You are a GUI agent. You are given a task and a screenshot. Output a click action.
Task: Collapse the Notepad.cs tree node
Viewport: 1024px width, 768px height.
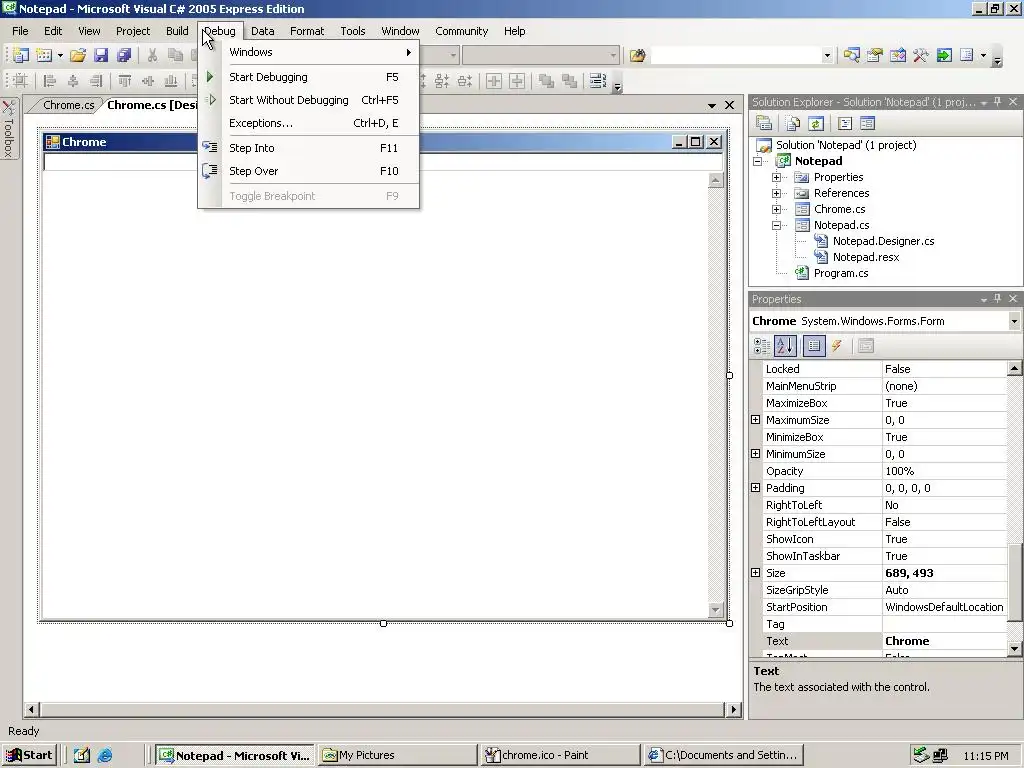click(x=776, y=225)
